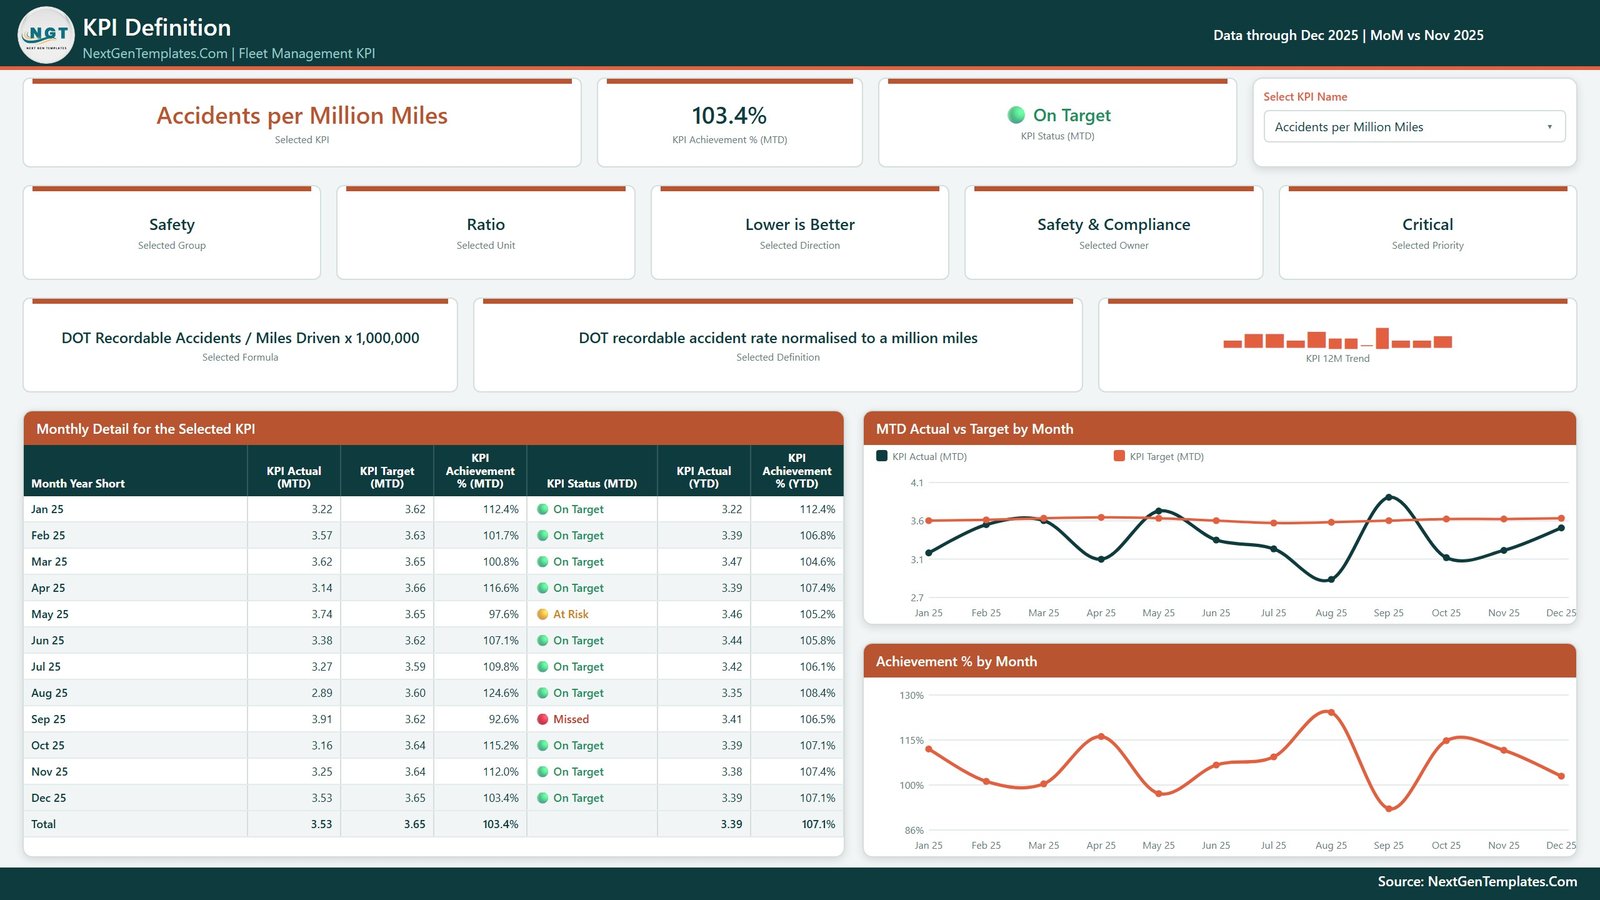Click the Missed status text
The height and width of the screenshot is (900, 1600).
tap(571, 719)
